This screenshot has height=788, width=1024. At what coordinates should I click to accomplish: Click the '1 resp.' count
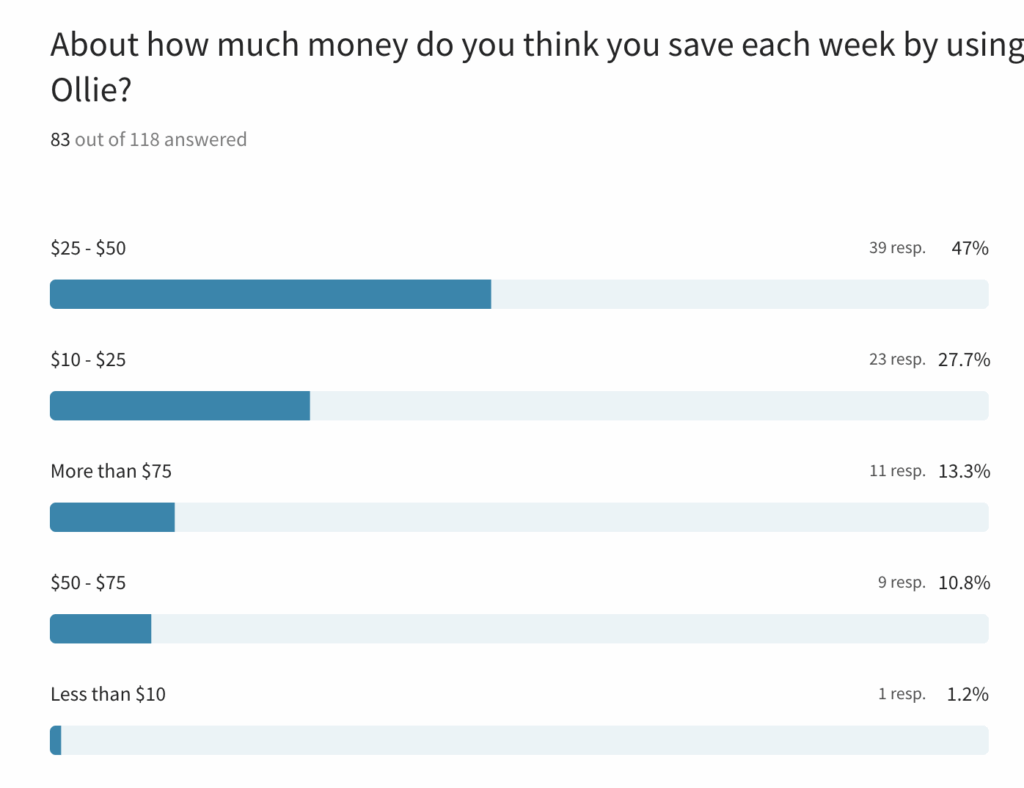(901, 694)
